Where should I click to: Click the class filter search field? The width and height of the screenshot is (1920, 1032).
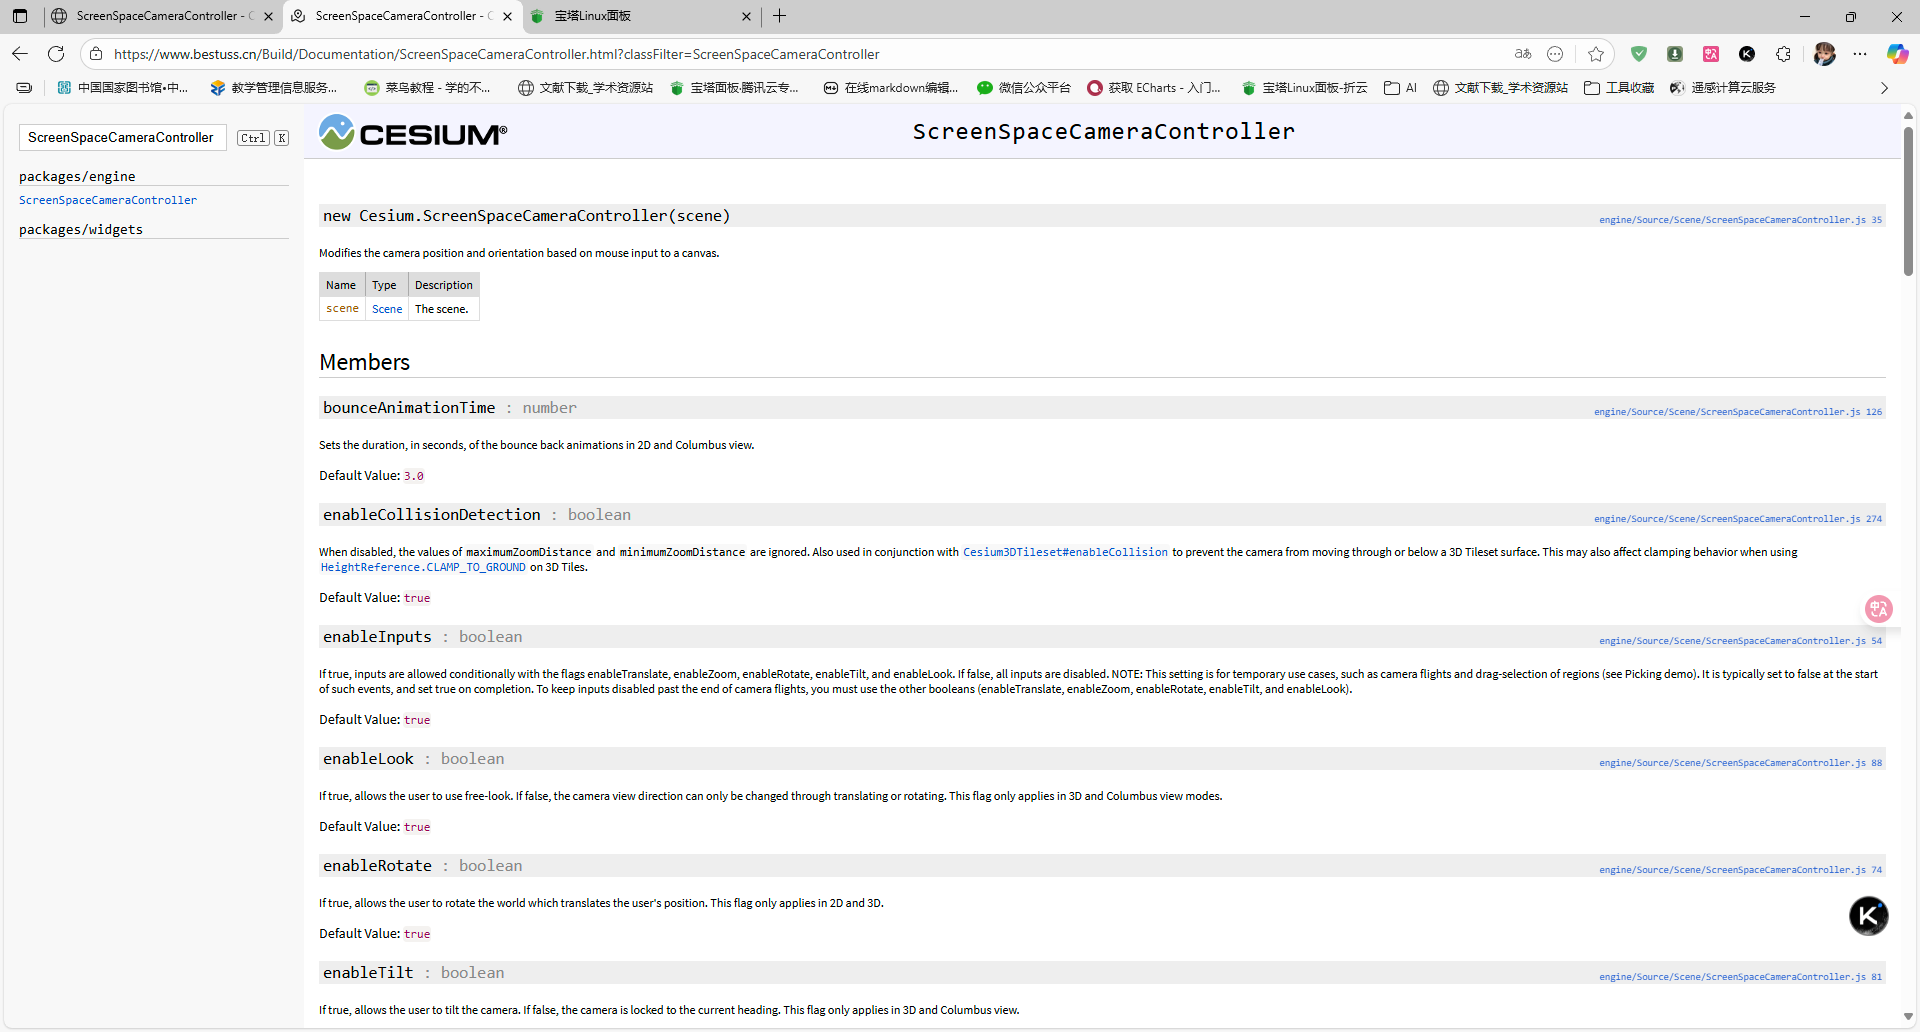point(122,138)
